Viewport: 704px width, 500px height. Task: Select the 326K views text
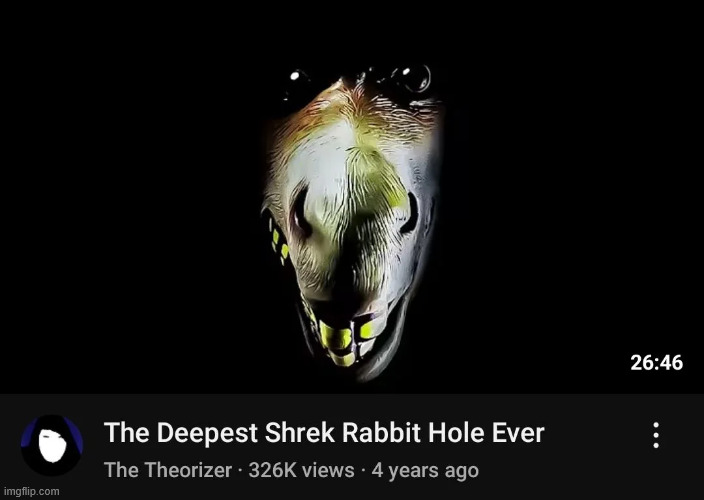pos(301,470)
